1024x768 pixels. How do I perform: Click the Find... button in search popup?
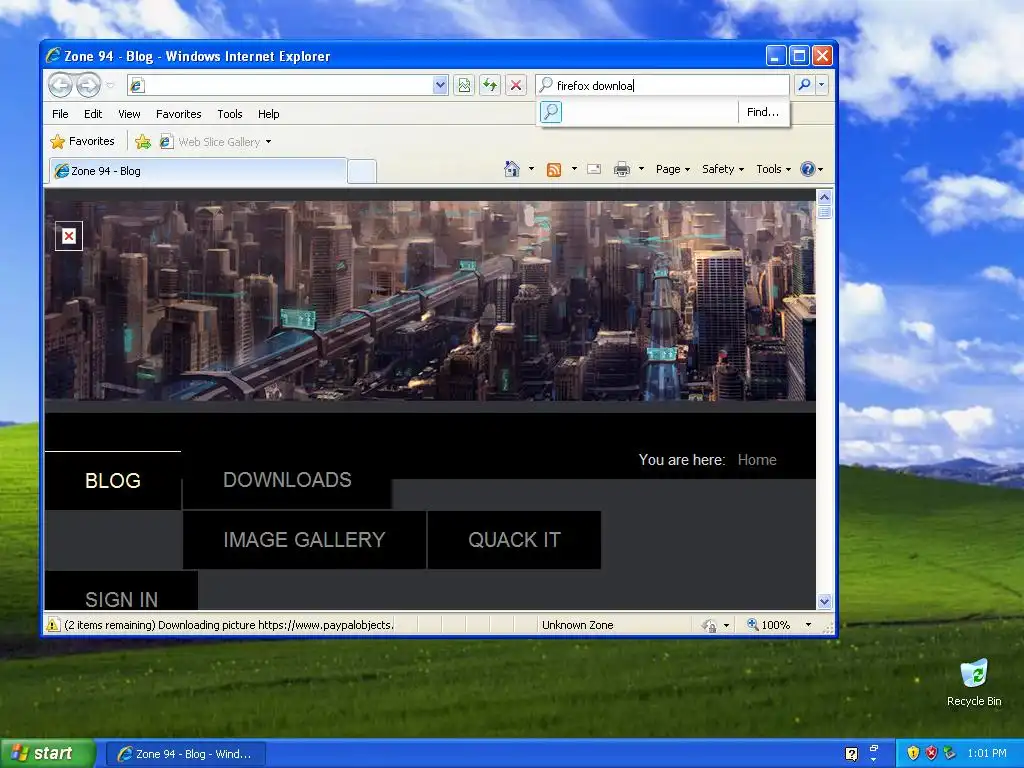click(x=763, y=112)
